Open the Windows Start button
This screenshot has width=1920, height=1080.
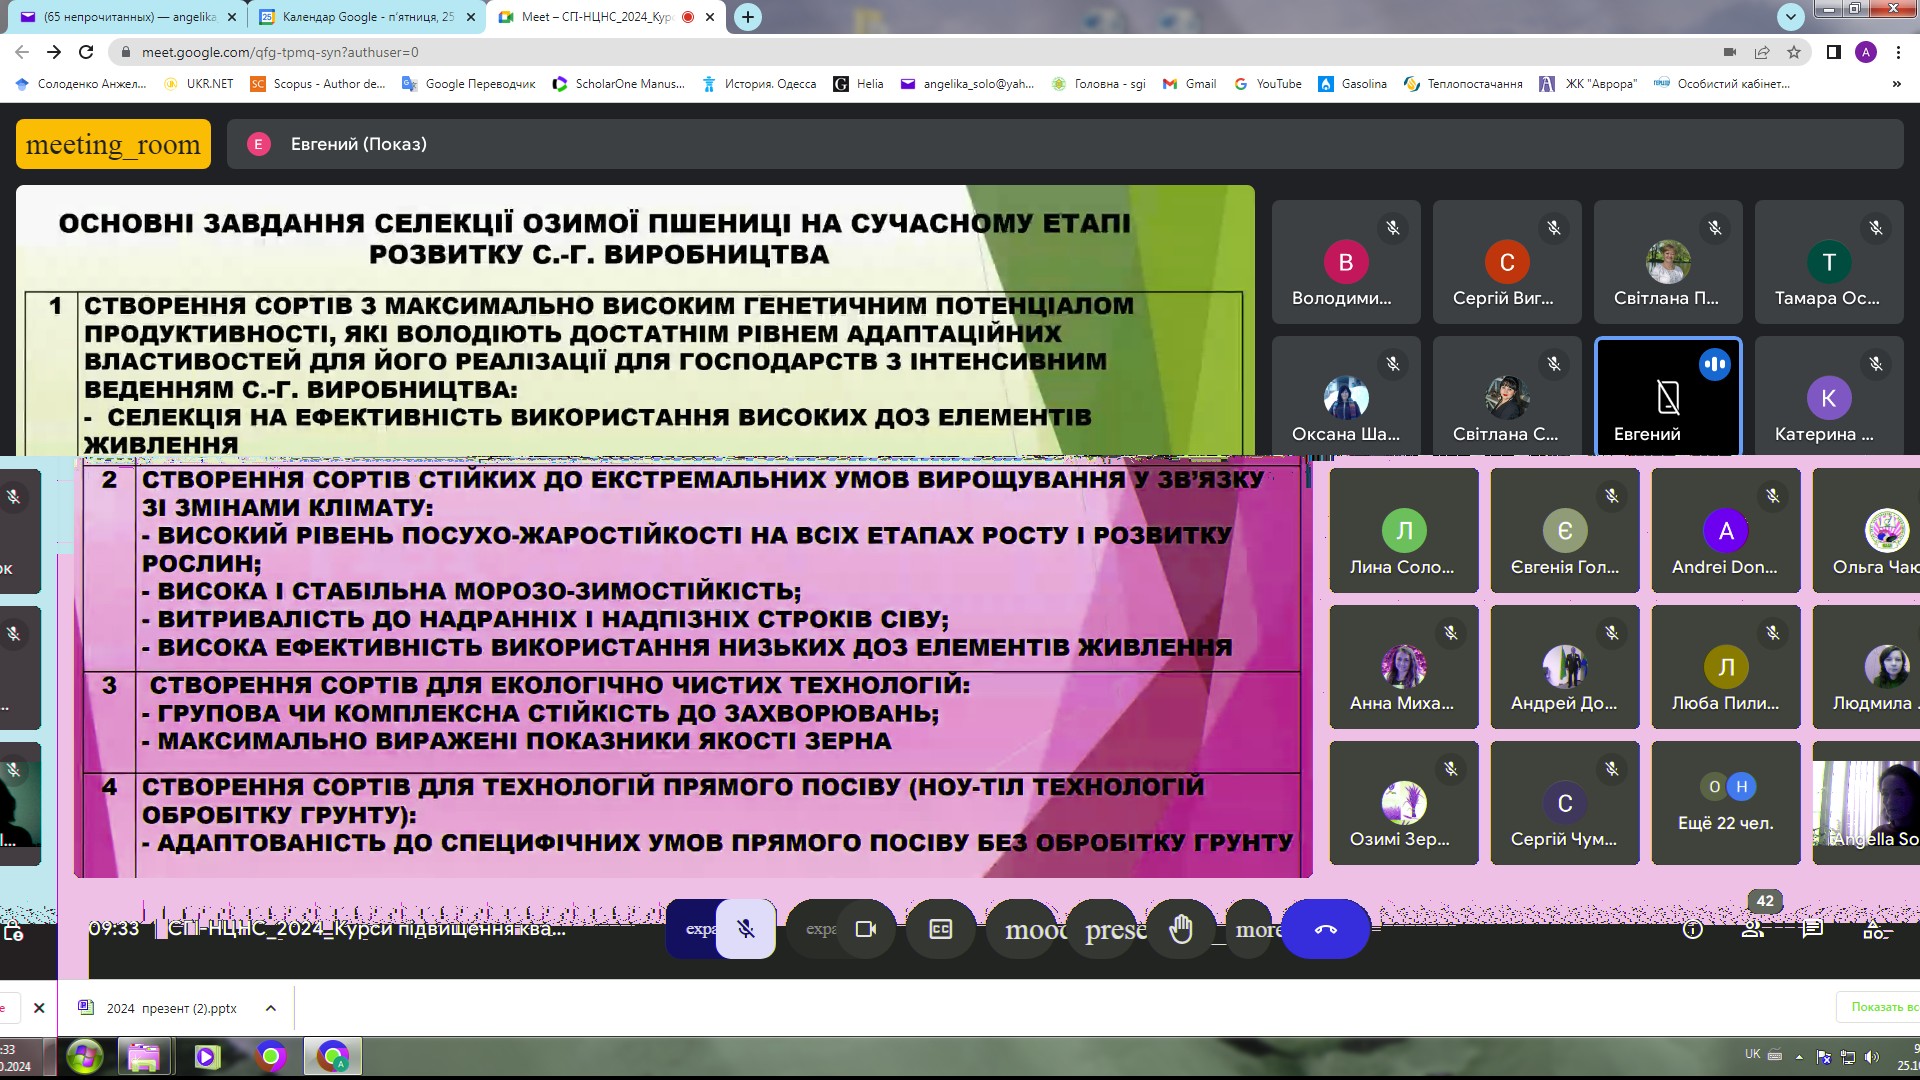(x=84, y=1056)
